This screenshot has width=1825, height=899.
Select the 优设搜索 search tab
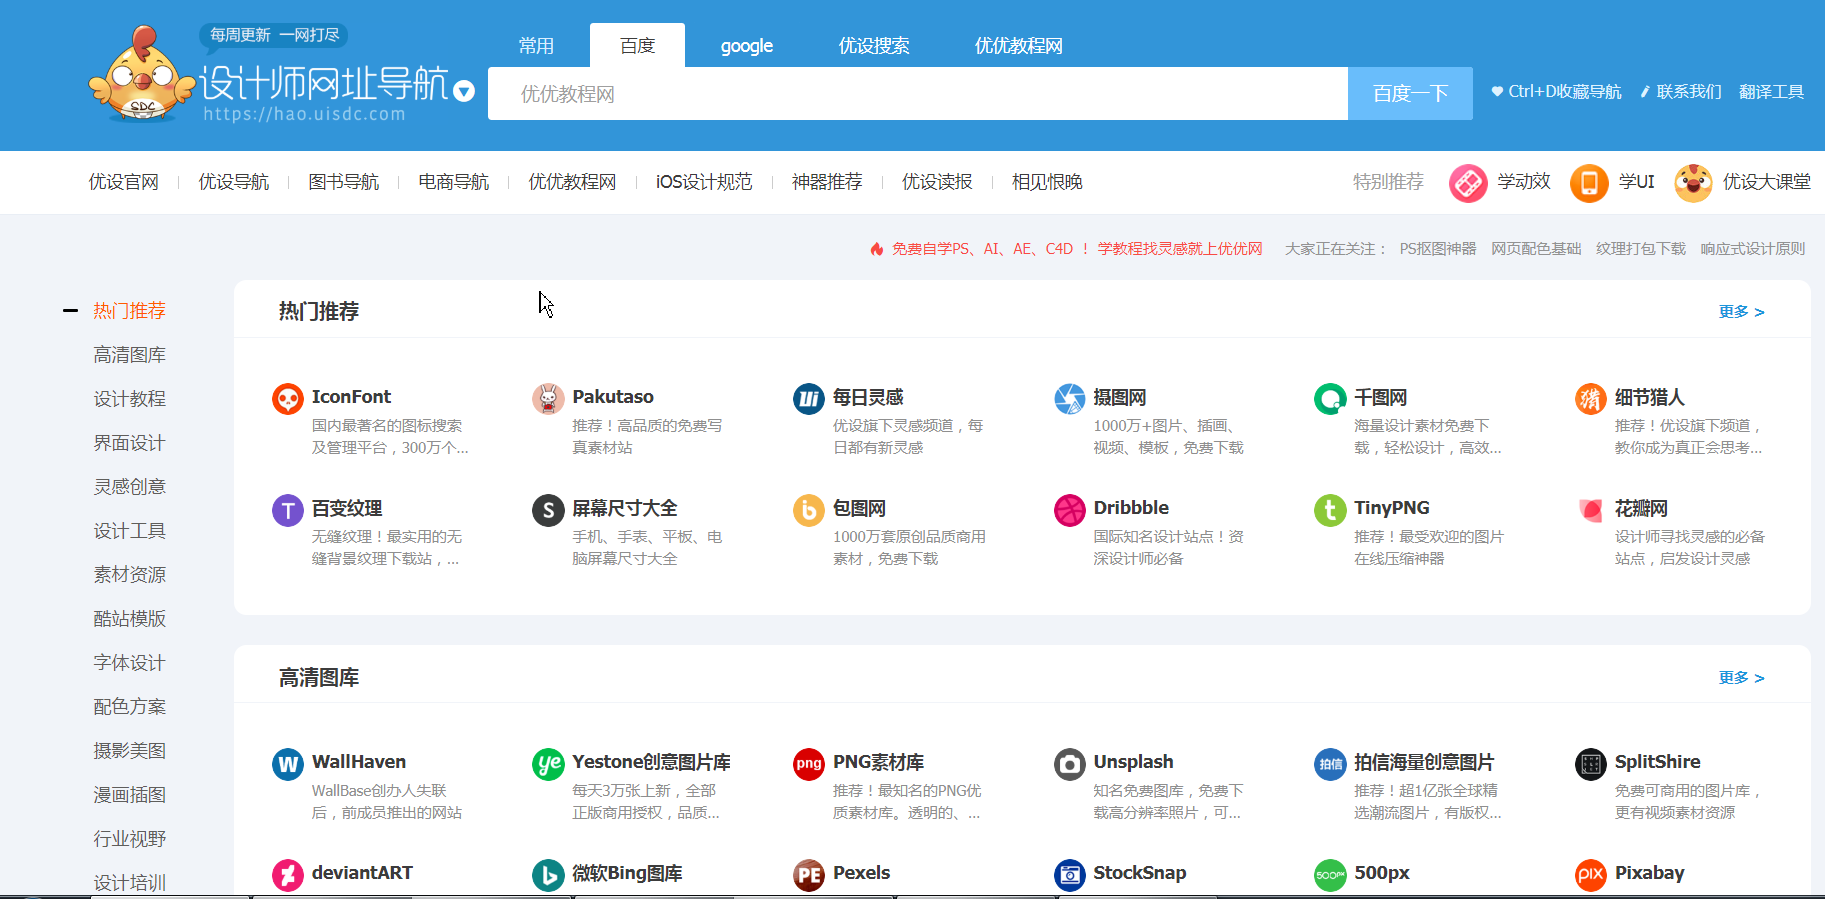click(x=874, y=46)
